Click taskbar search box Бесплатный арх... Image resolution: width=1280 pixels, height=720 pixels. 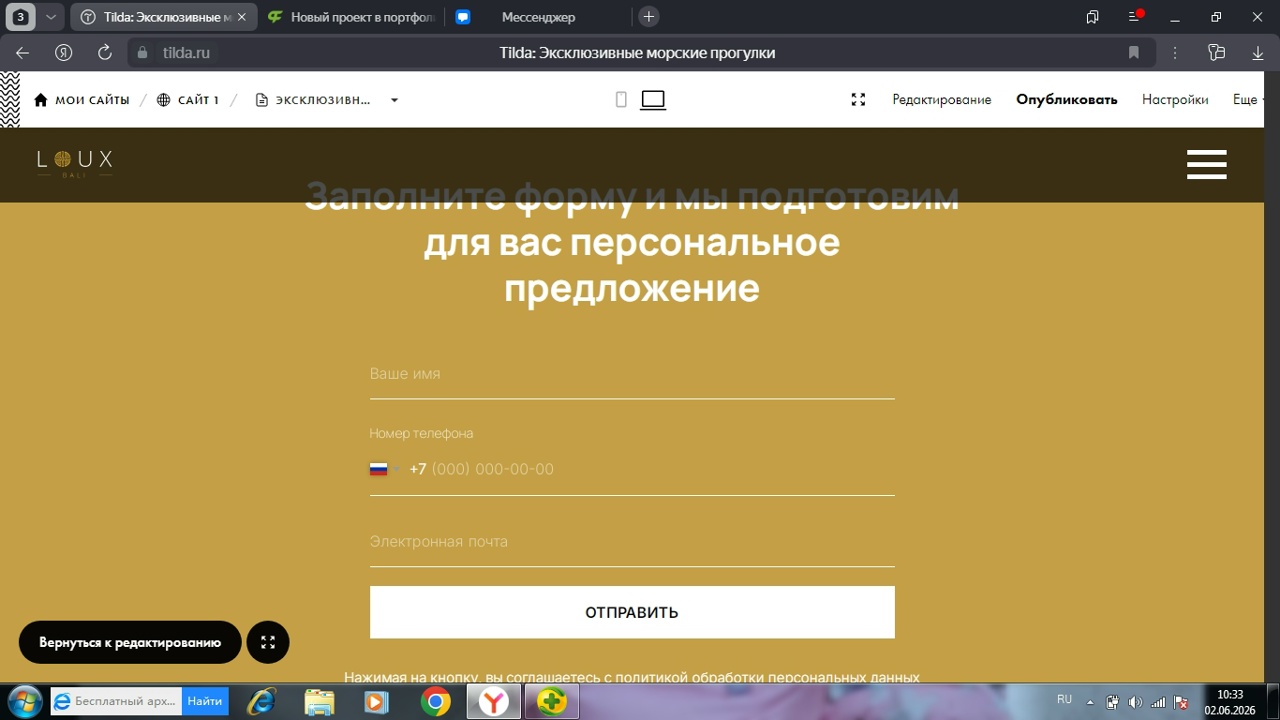116,701
